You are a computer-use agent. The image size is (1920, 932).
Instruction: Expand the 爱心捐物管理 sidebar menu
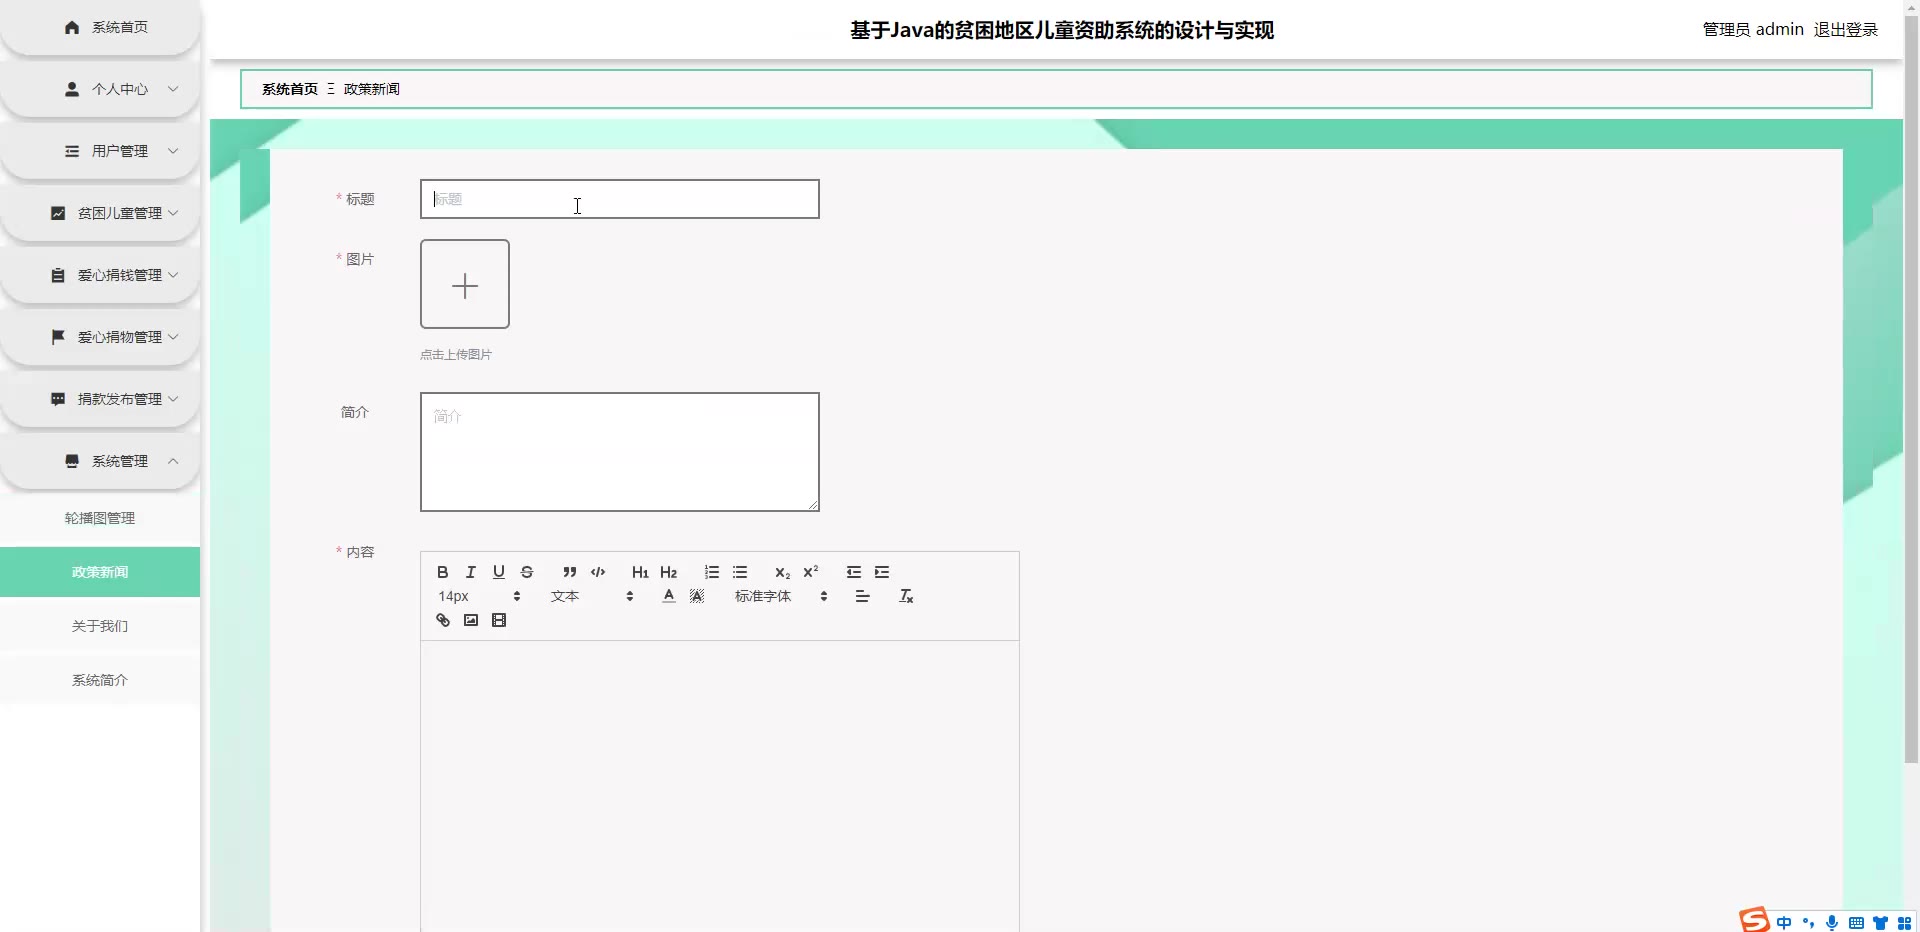pos(100,337)
